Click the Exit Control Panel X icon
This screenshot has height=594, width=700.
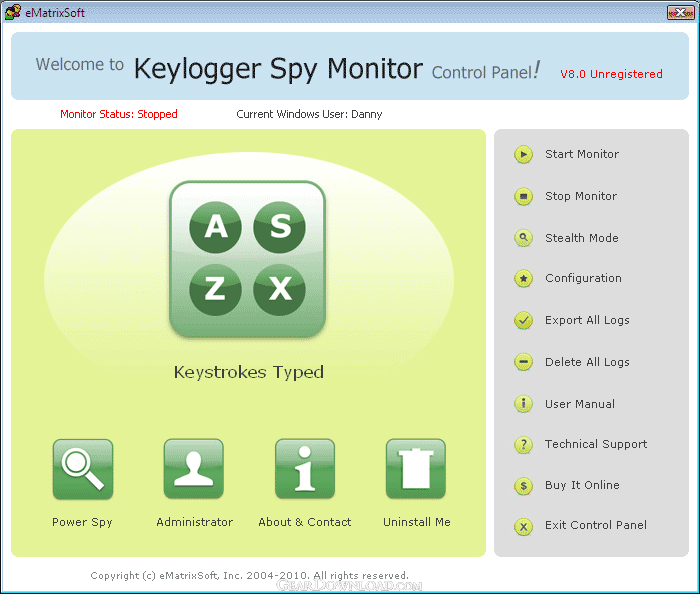[x=523, y=527]
